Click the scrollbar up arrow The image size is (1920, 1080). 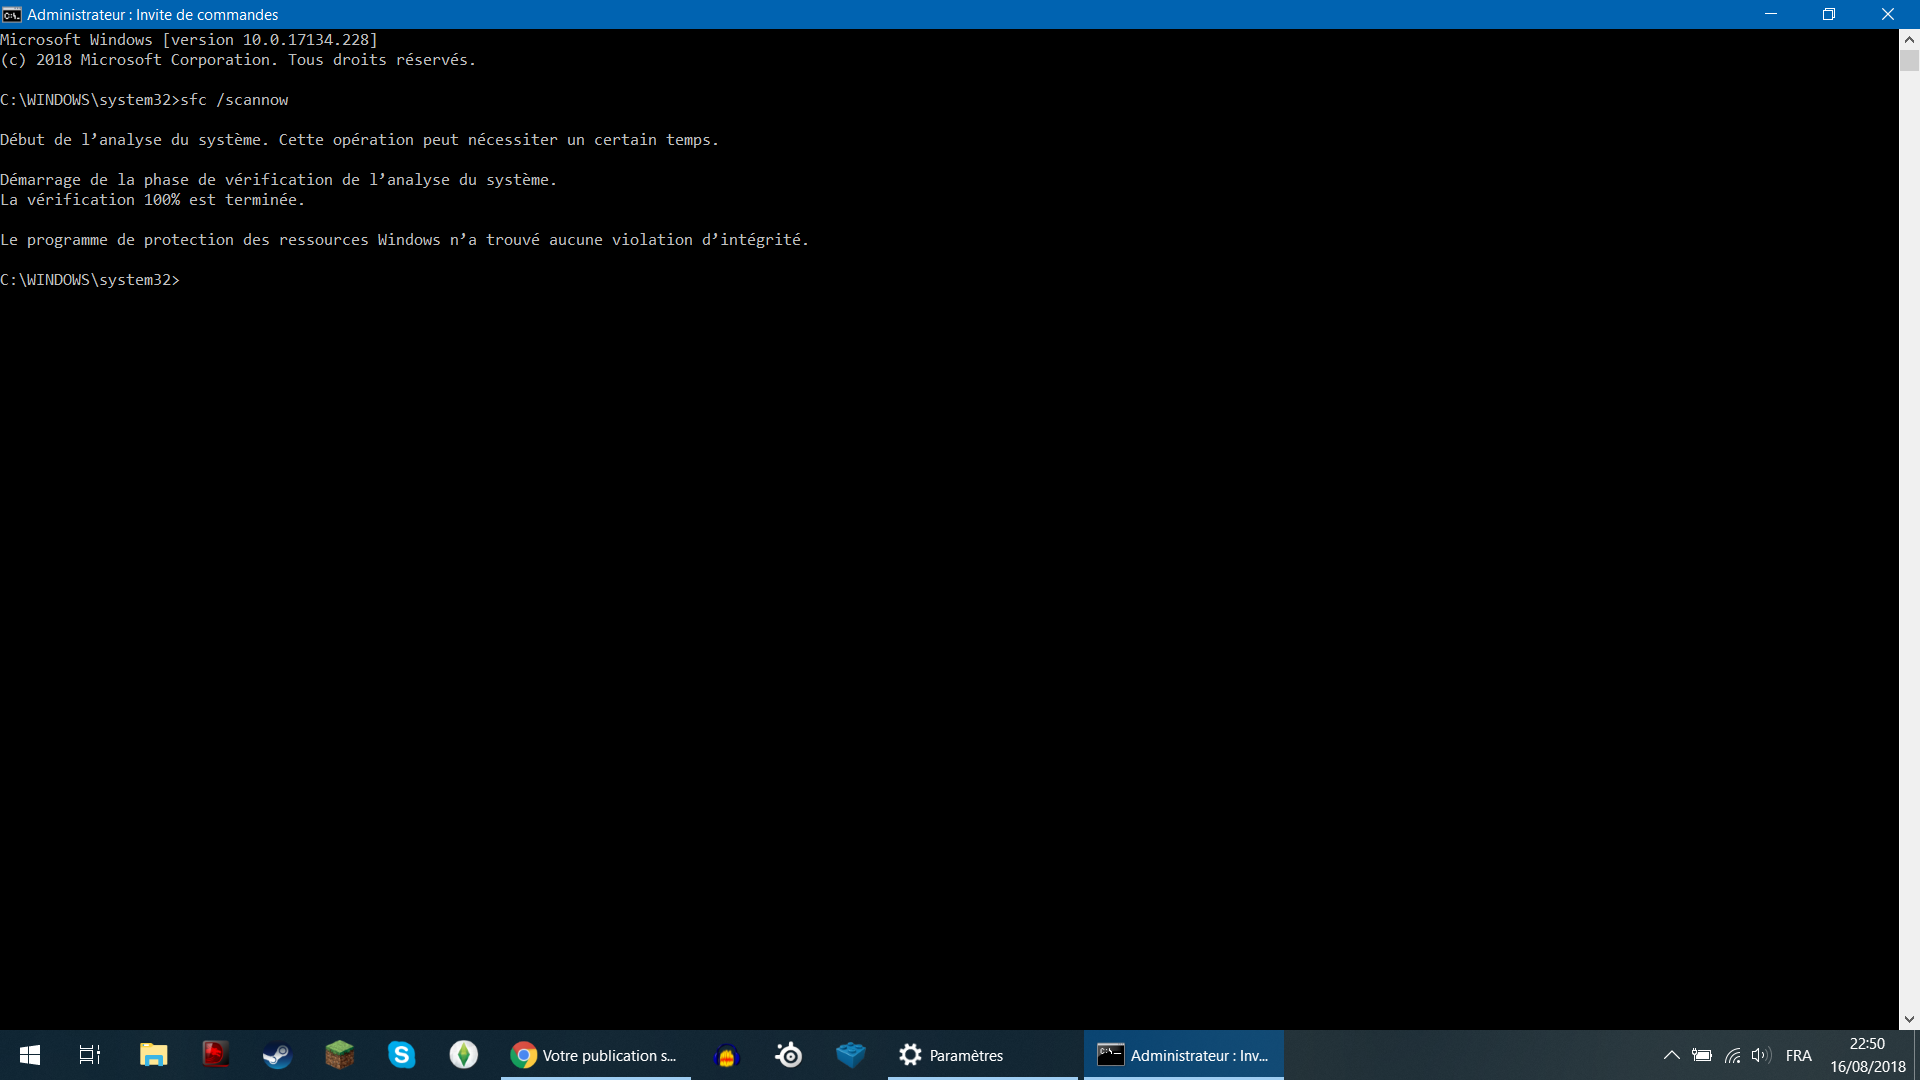coord(1909,40)
